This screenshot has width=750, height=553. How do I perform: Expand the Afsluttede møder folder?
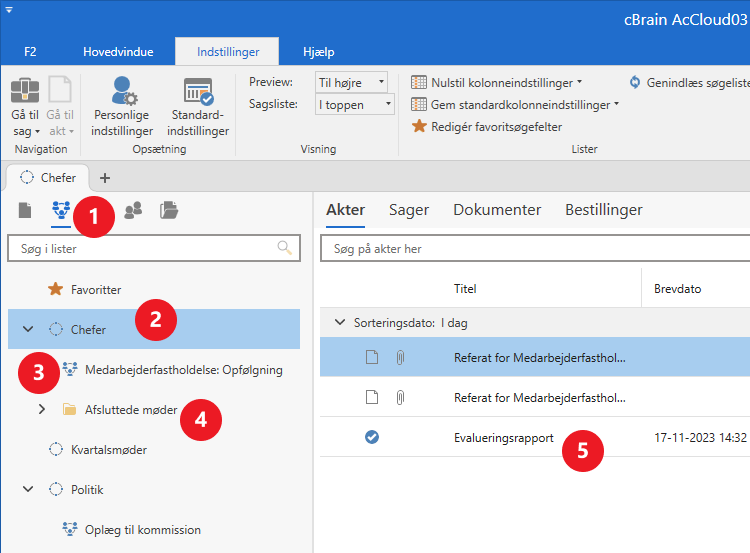click(x=41, y=409)
